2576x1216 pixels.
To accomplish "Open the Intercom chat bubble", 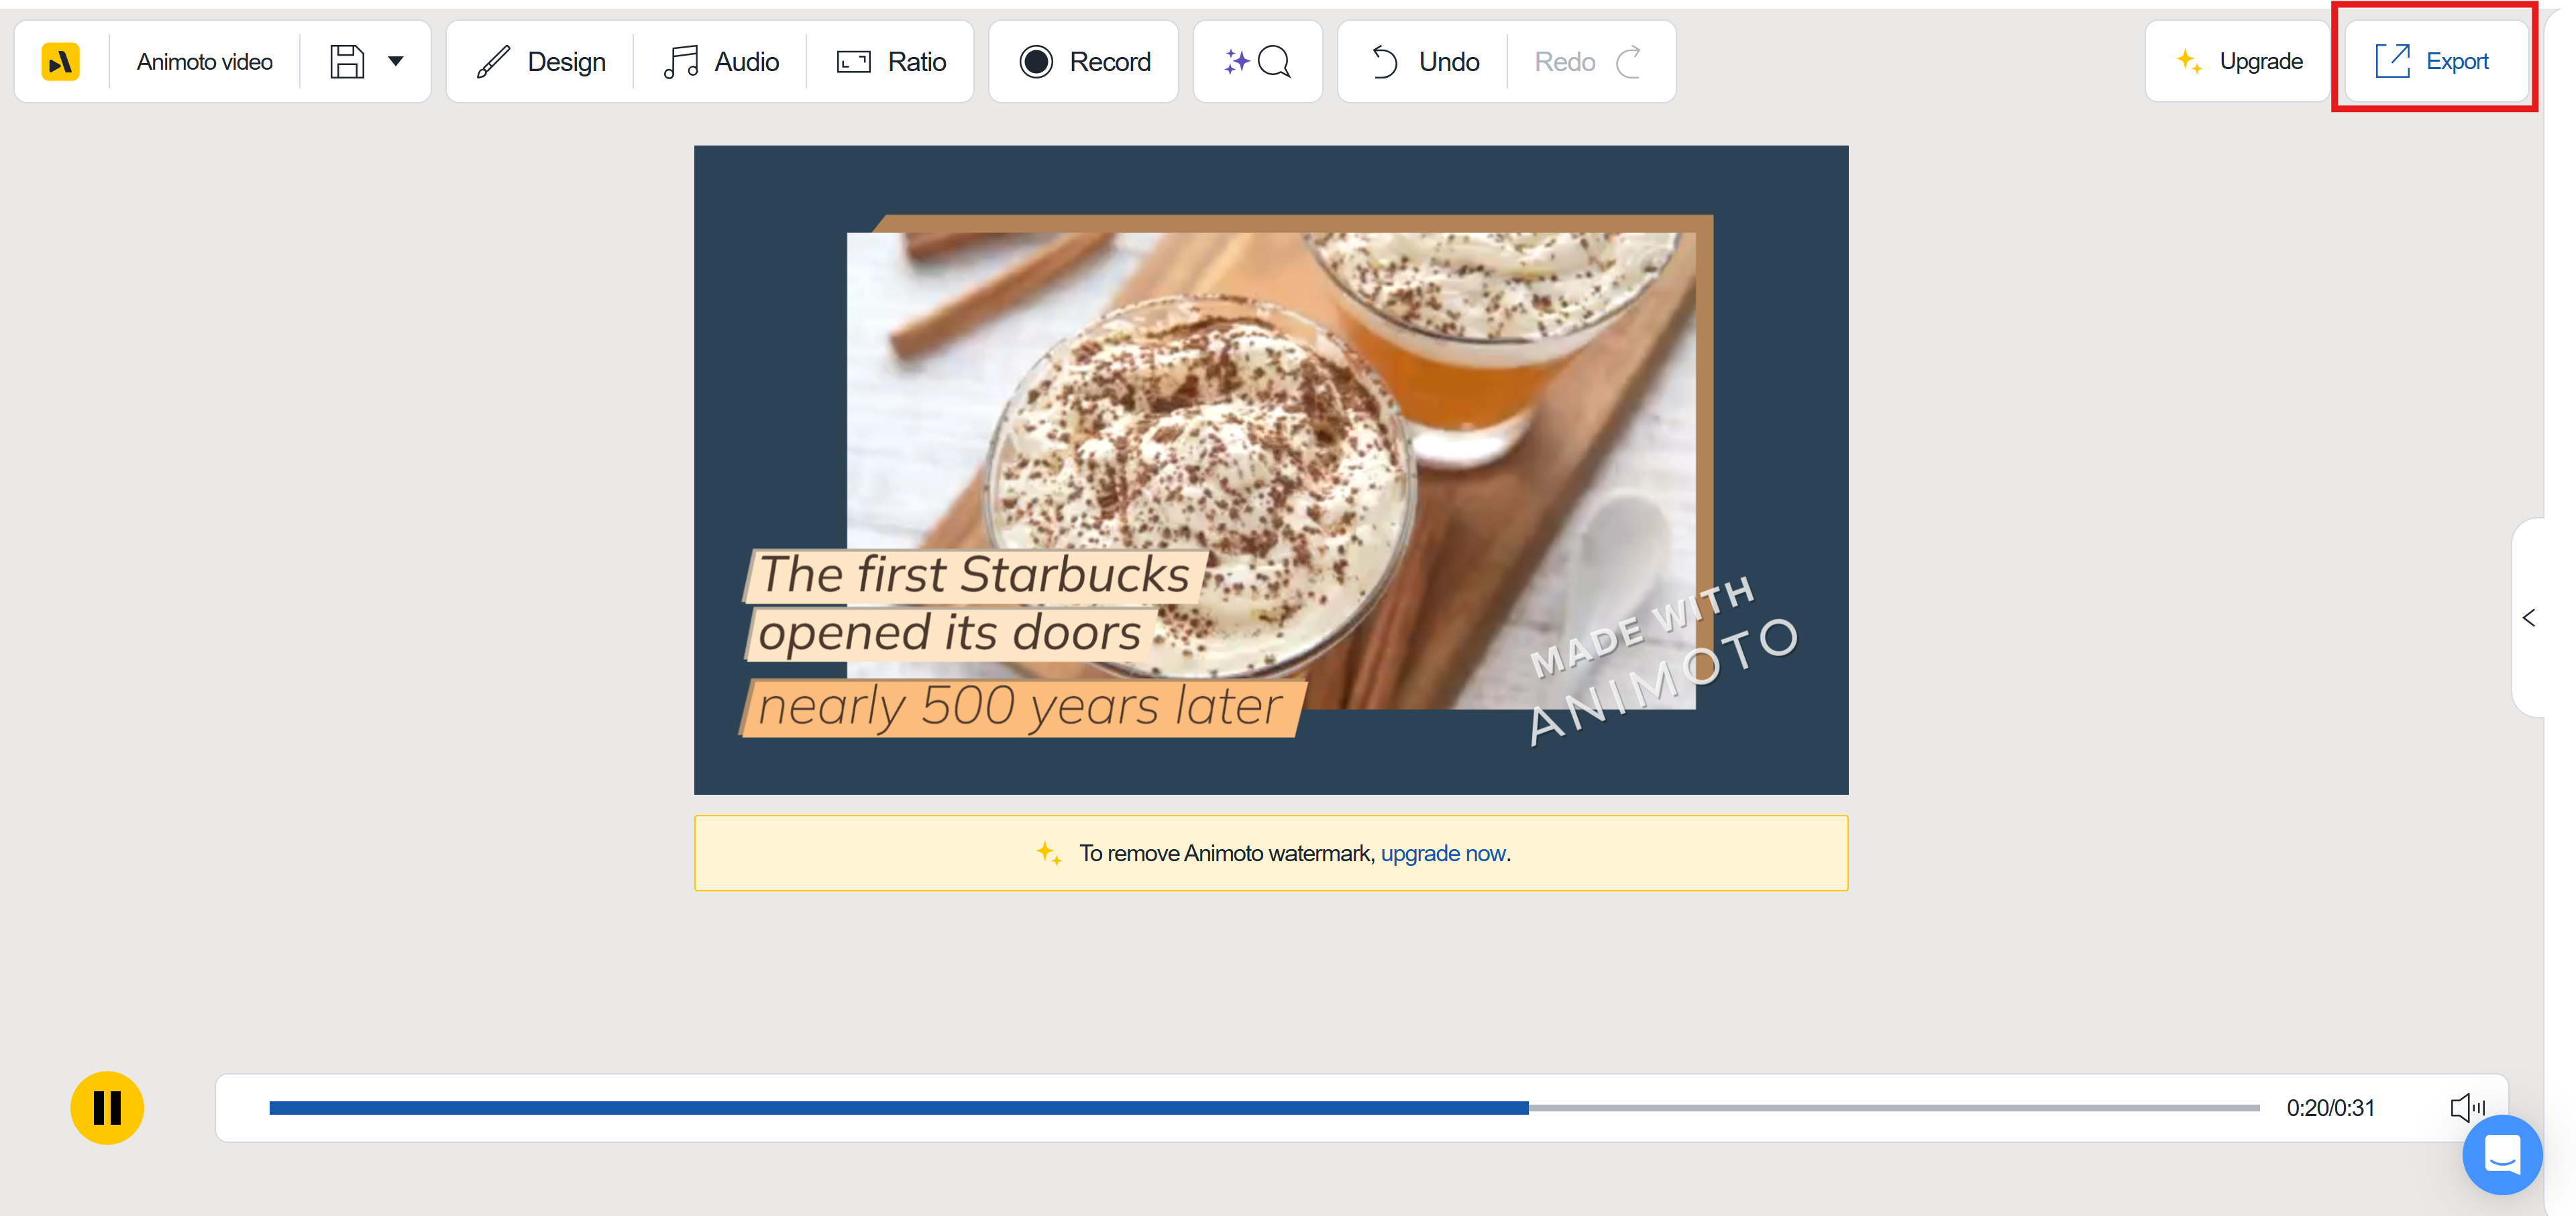I will (x=2502, y=1155).
